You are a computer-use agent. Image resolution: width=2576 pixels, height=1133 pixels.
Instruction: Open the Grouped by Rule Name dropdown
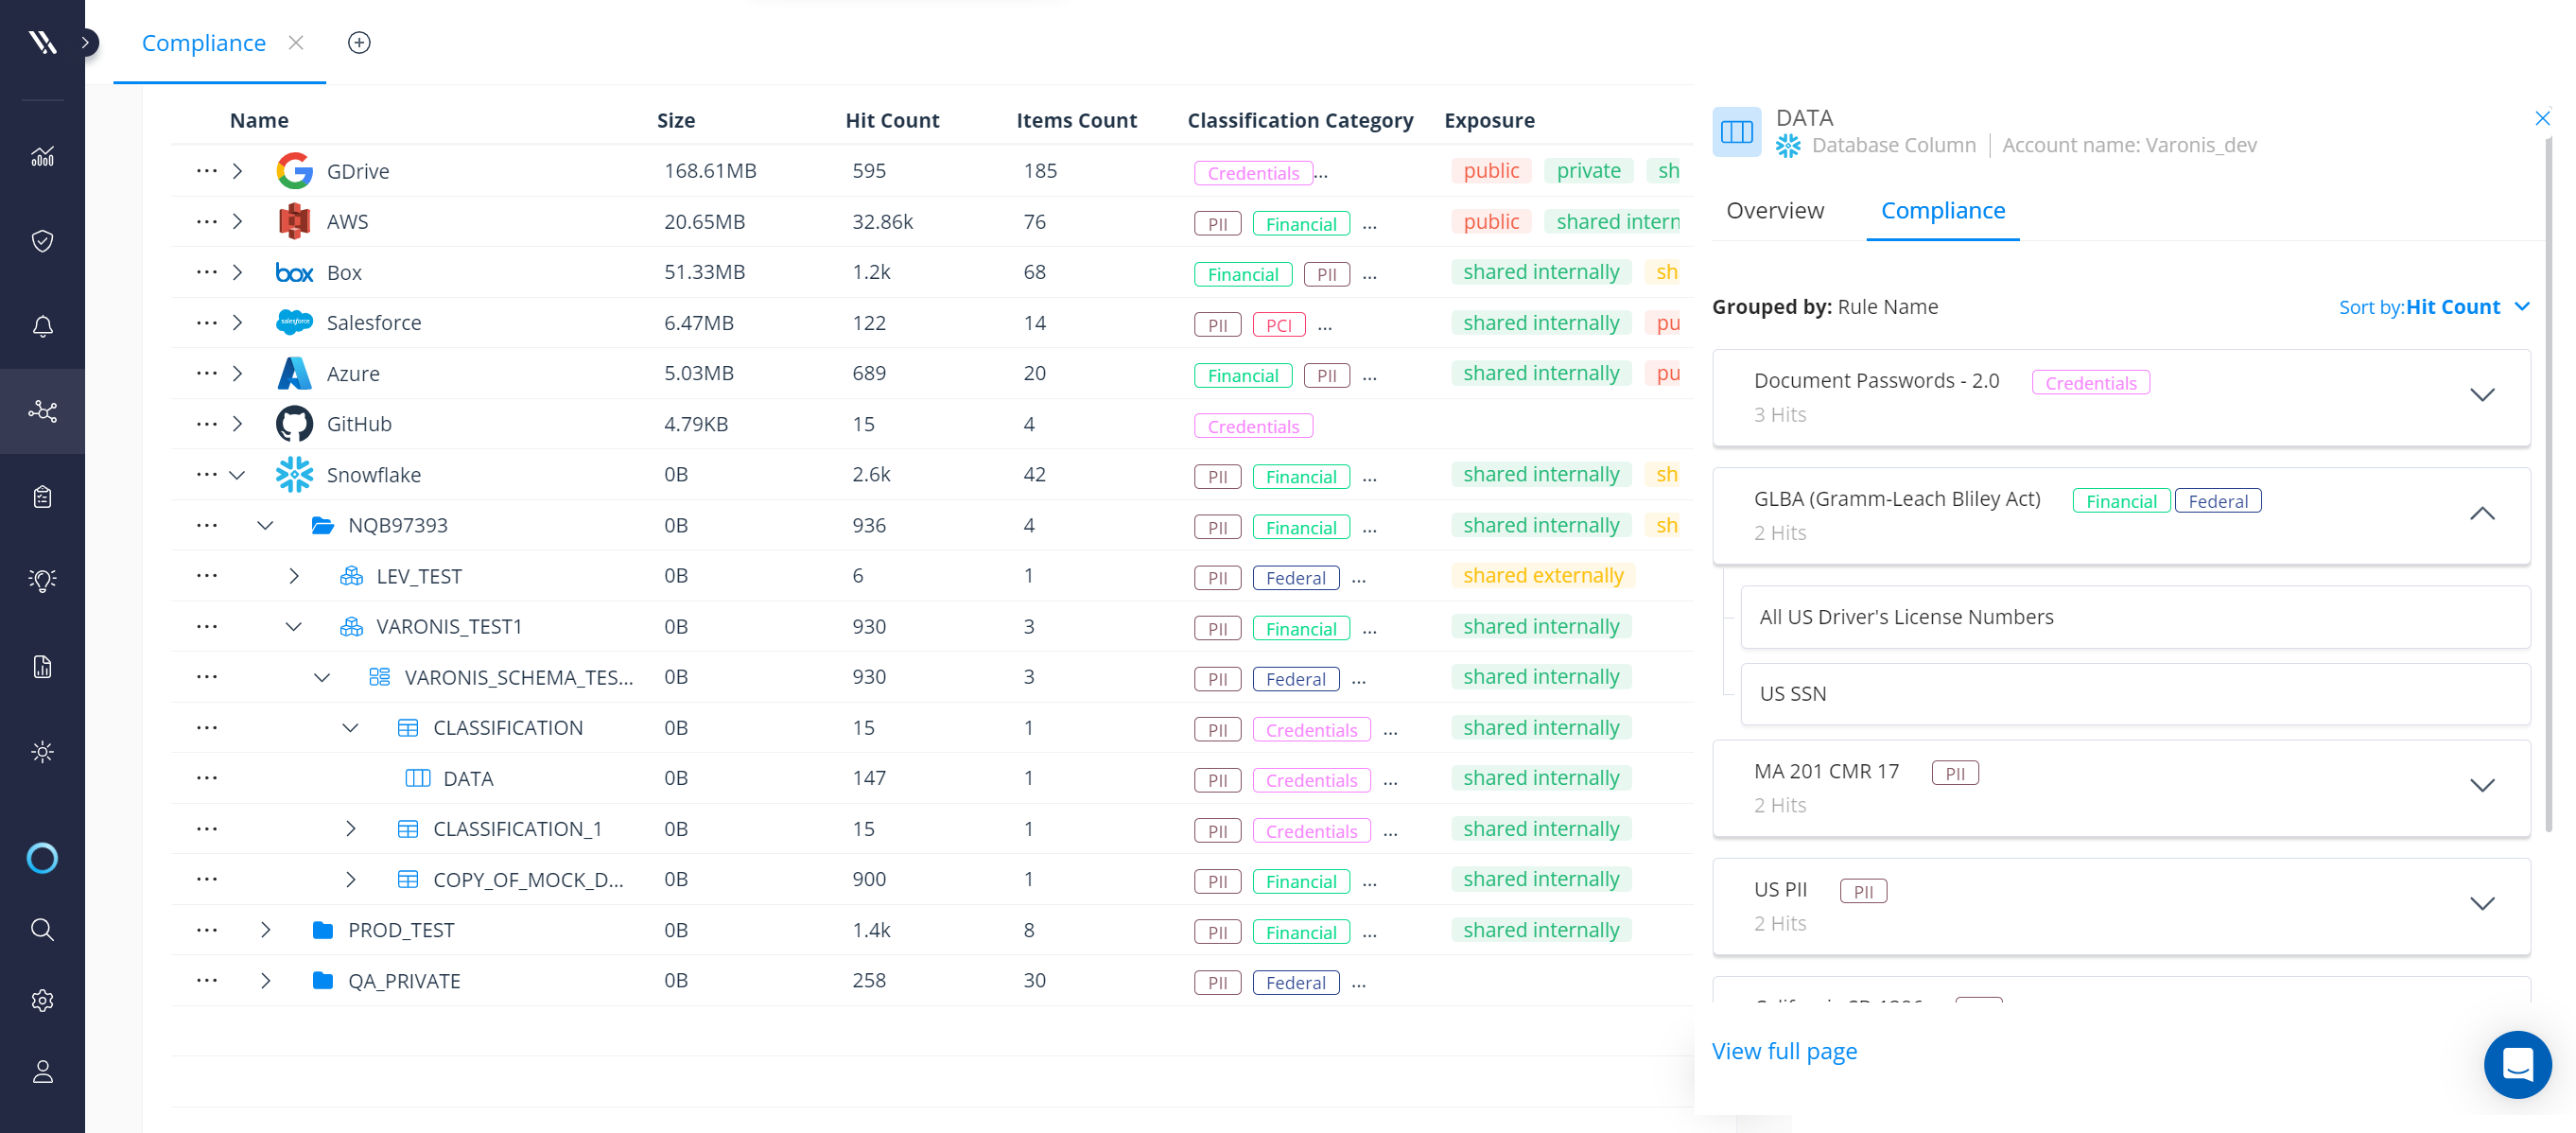1889,305
